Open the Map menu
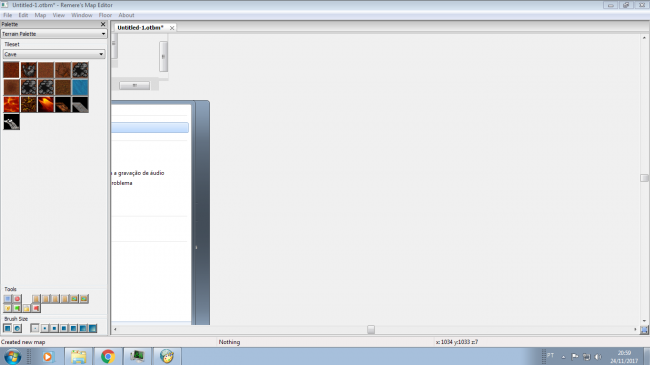650x365 pixels. pos(40,15)
